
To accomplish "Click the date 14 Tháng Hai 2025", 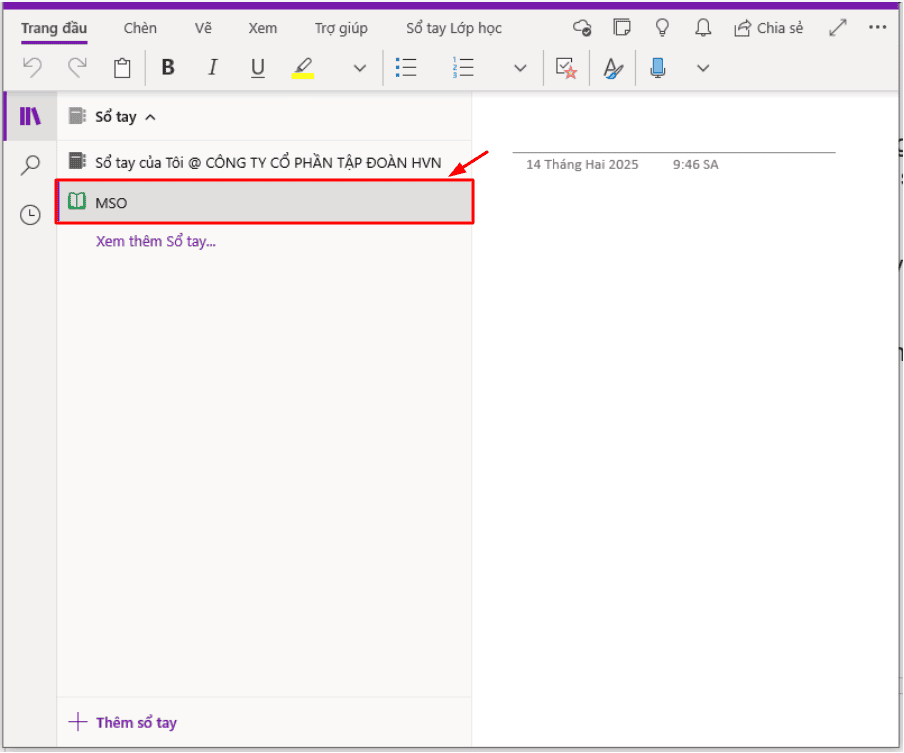I will click(582, 165).
